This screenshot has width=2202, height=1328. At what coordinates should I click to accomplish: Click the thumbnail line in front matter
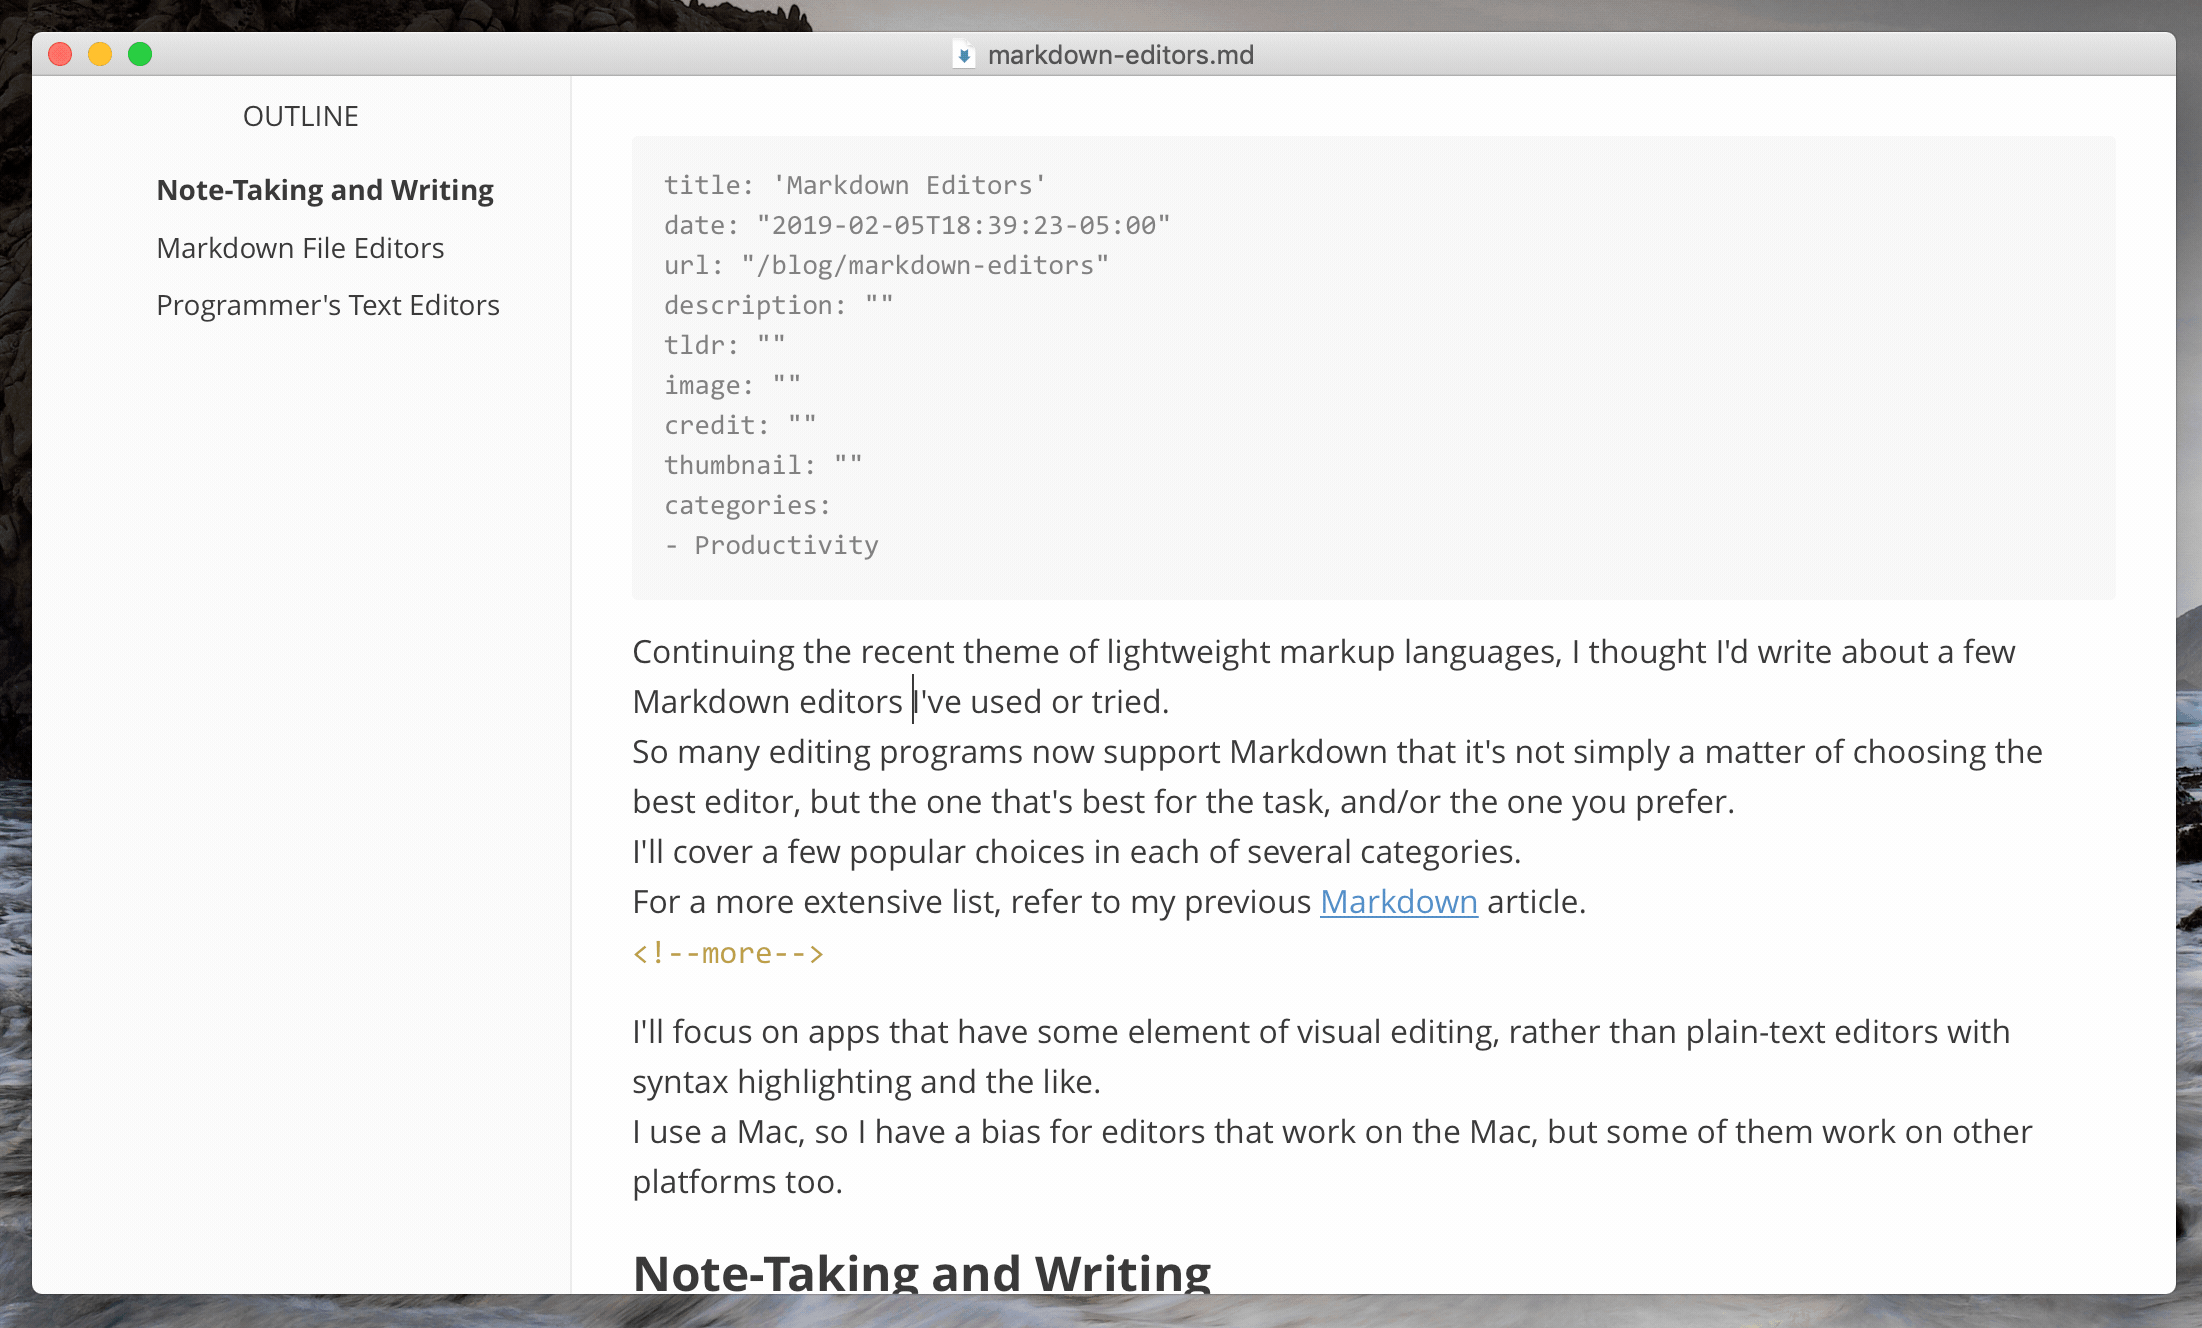pyautogui.click(x=762, y=465)
